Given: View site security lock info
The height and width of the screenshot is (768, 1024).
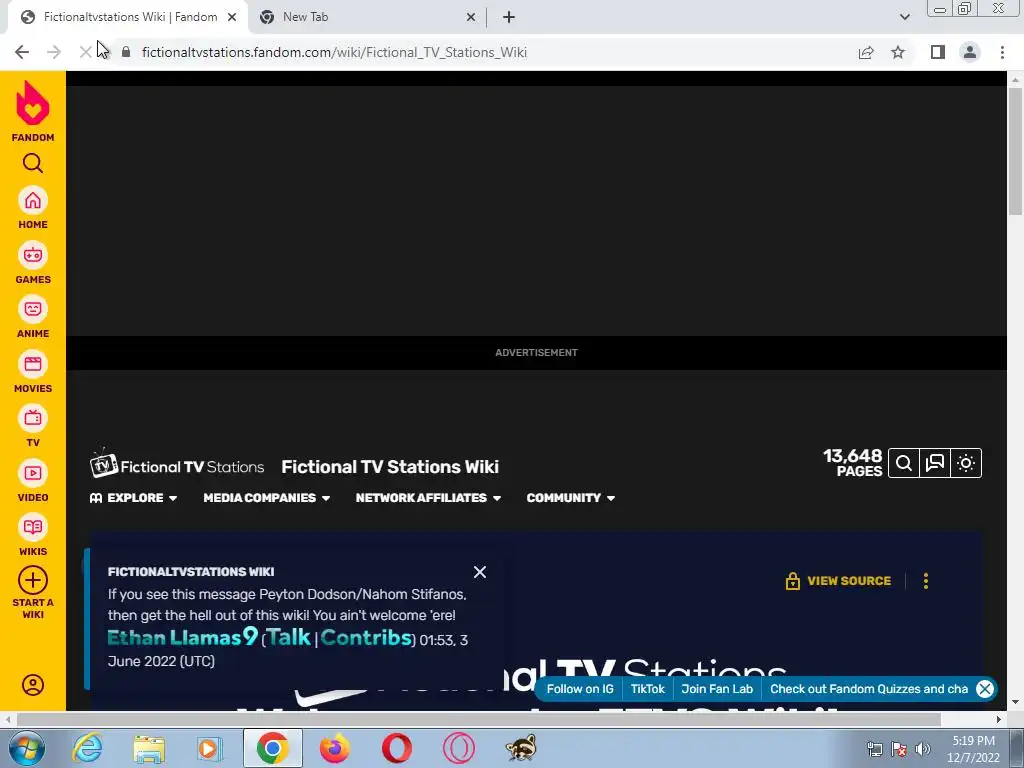Looking at the screenshot, I should [127, 52].
